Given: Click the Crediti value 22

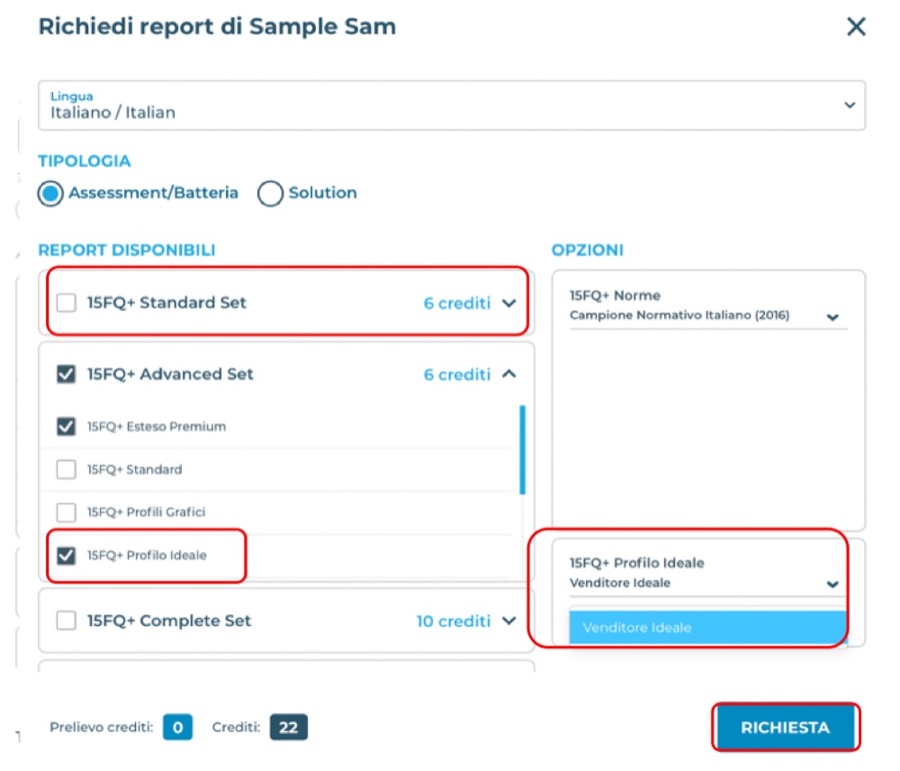Looking at the screenshot, I should point(289,727).
